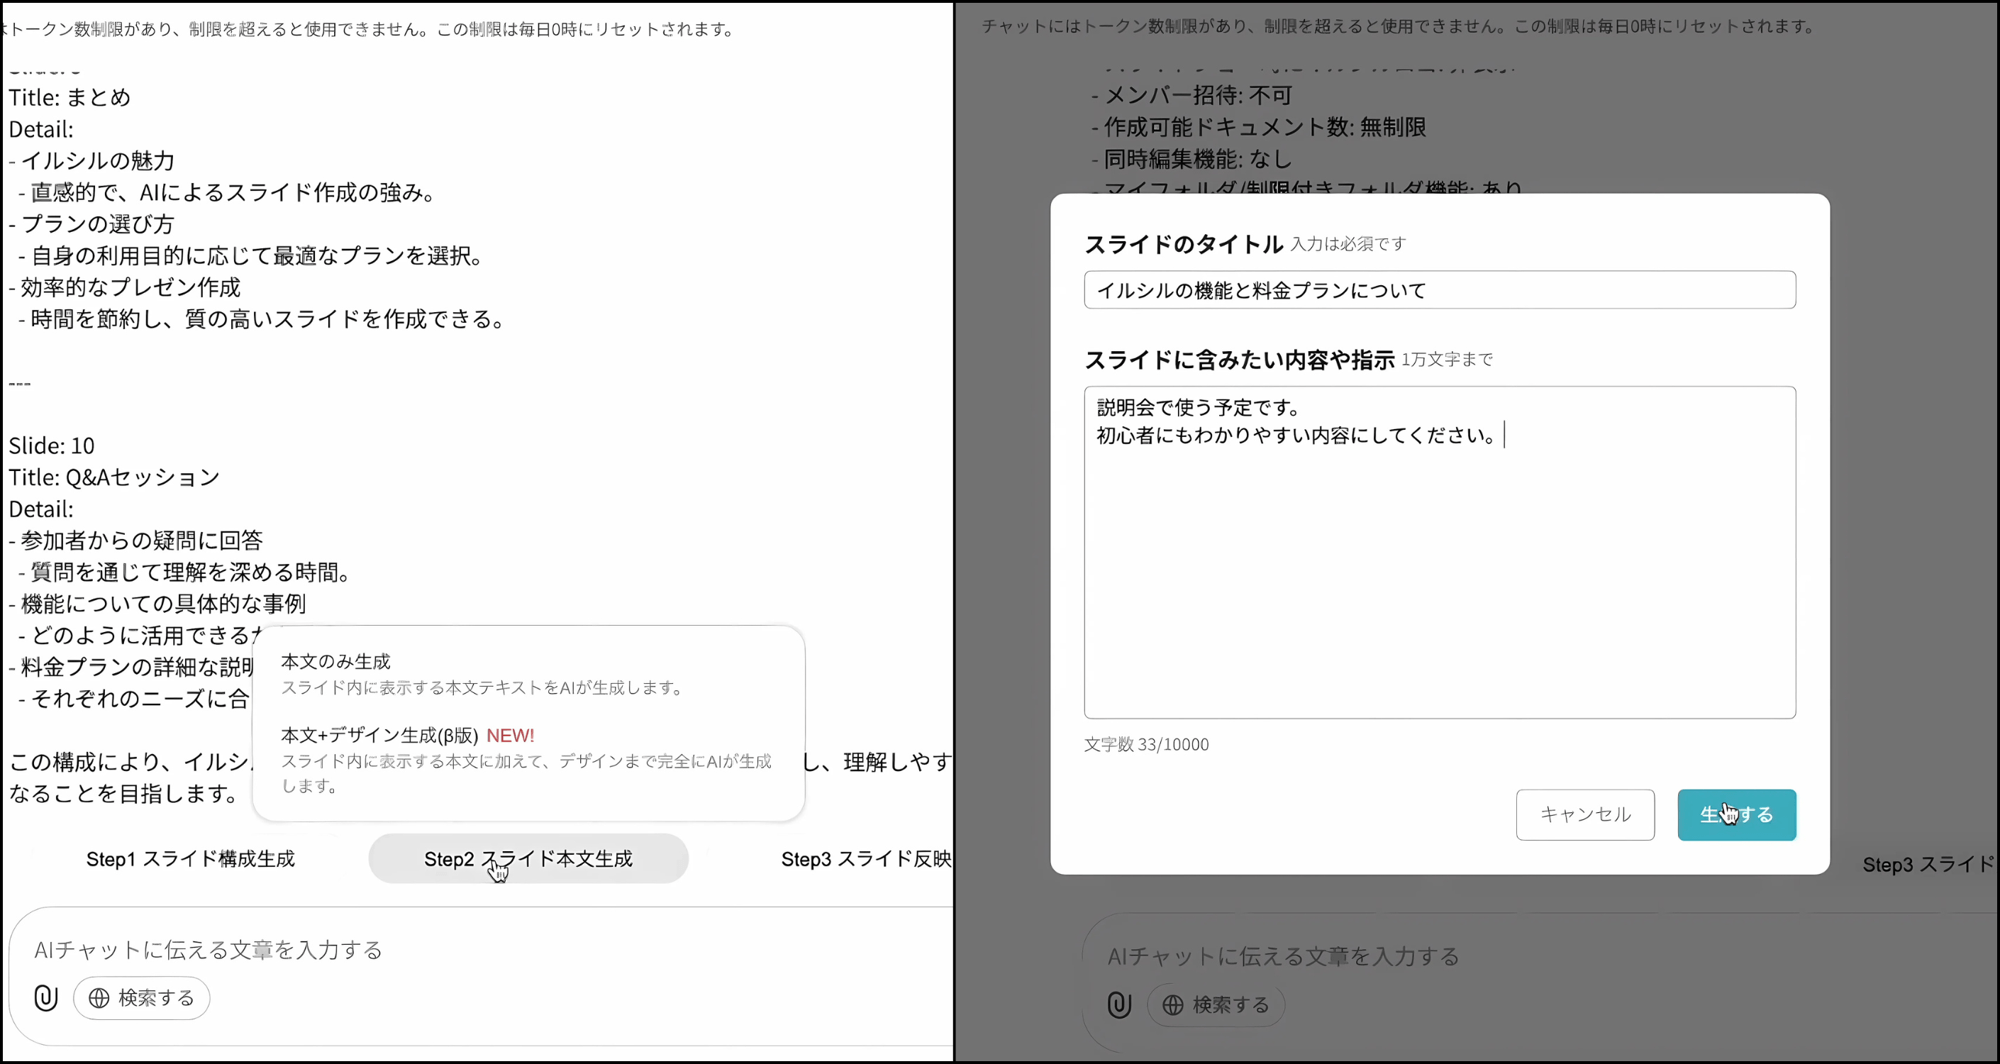
Task: Choose 本文+デザイン生成(β版) from the popup menu
Action: coord(379,735)
